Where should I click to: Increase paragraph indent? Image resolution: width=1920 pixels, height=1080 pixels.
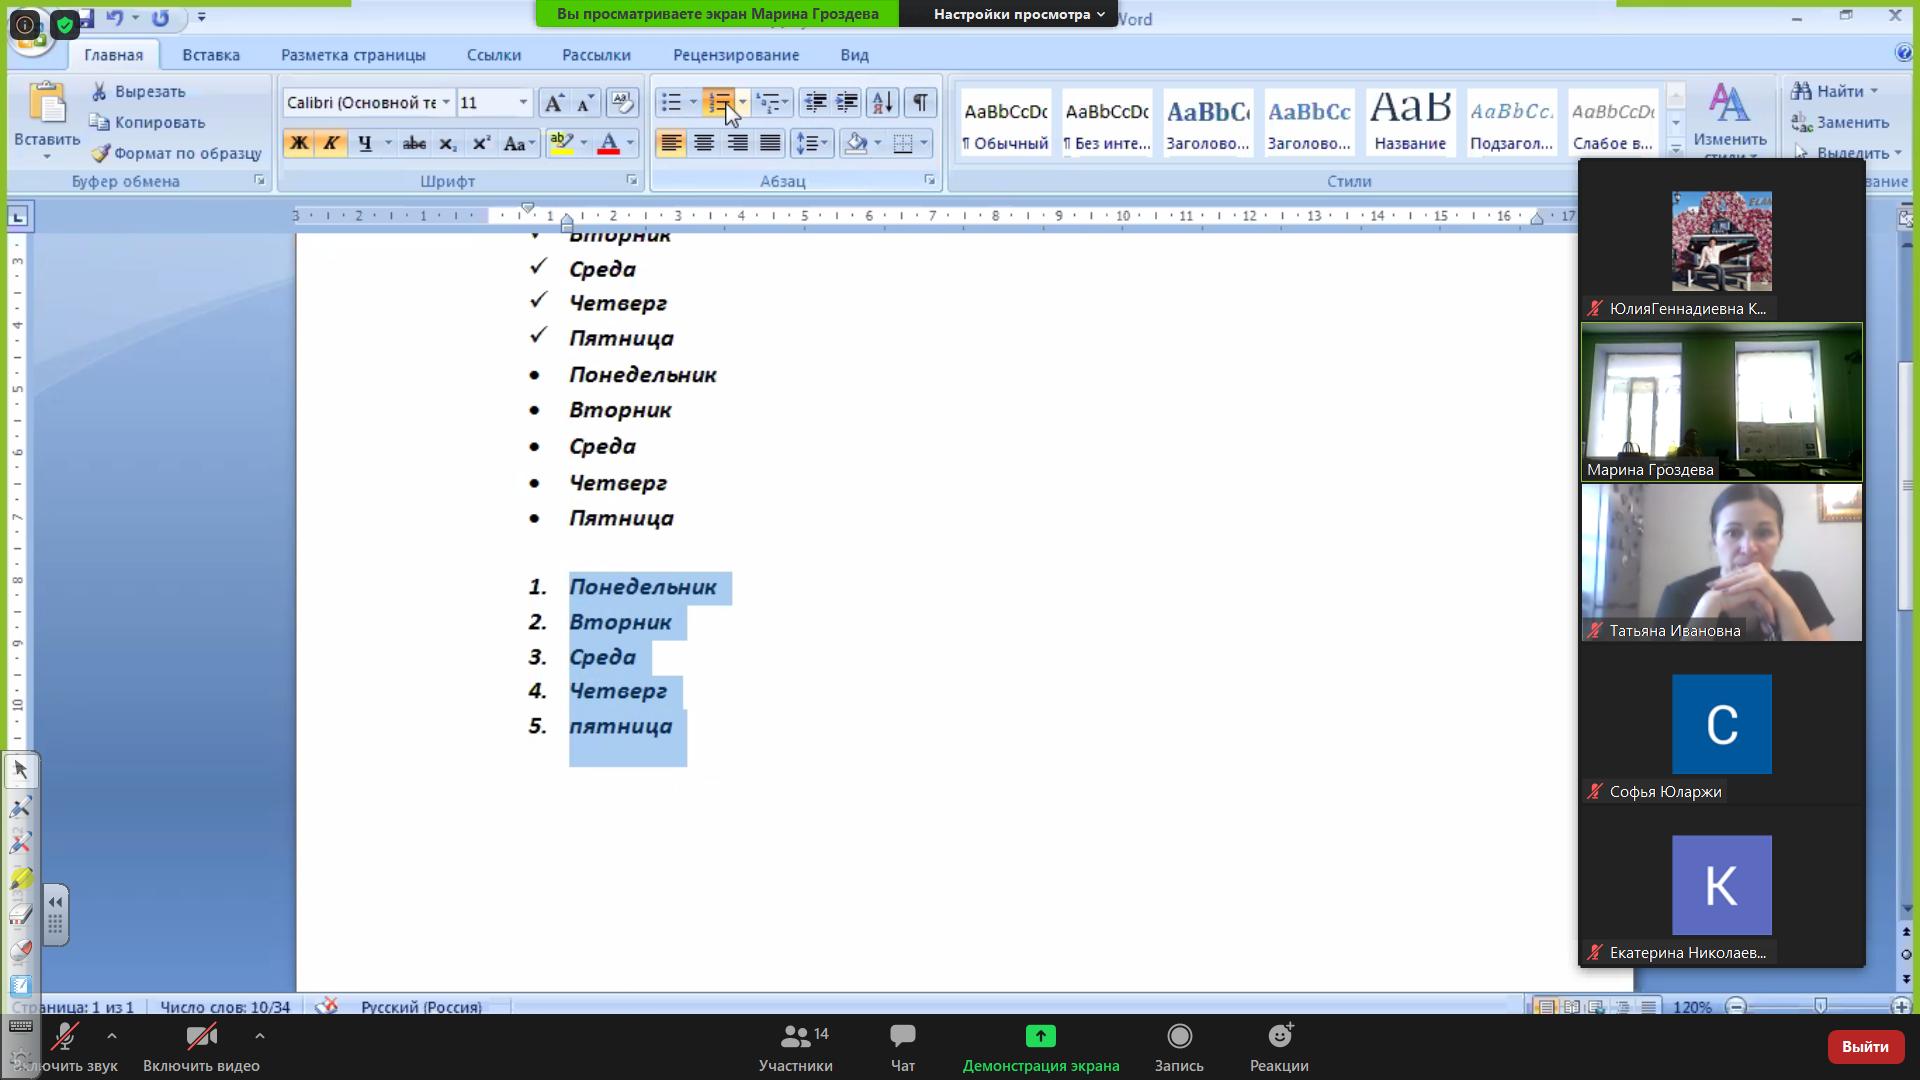[x=847, y=102]
